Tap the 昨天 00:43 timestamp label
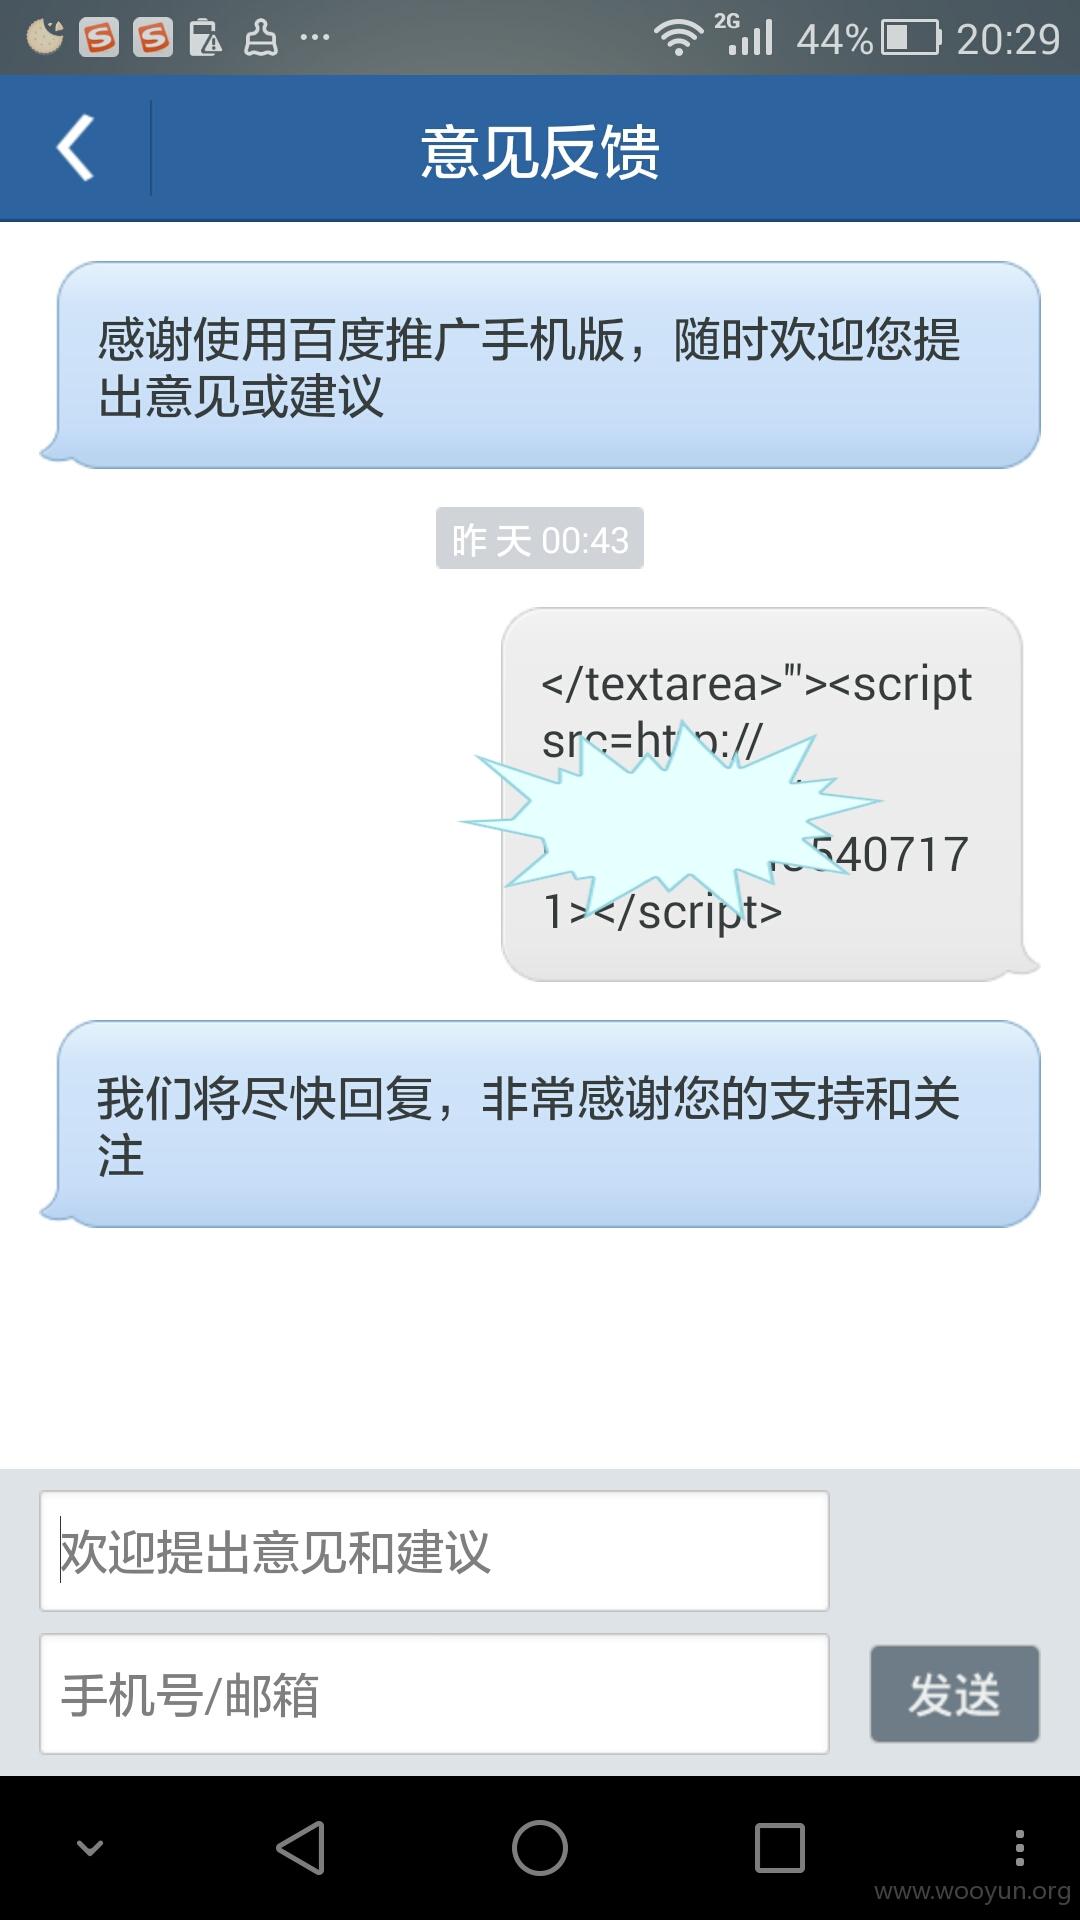This screenshot has height=1920, width=1080. click(540, 539)
